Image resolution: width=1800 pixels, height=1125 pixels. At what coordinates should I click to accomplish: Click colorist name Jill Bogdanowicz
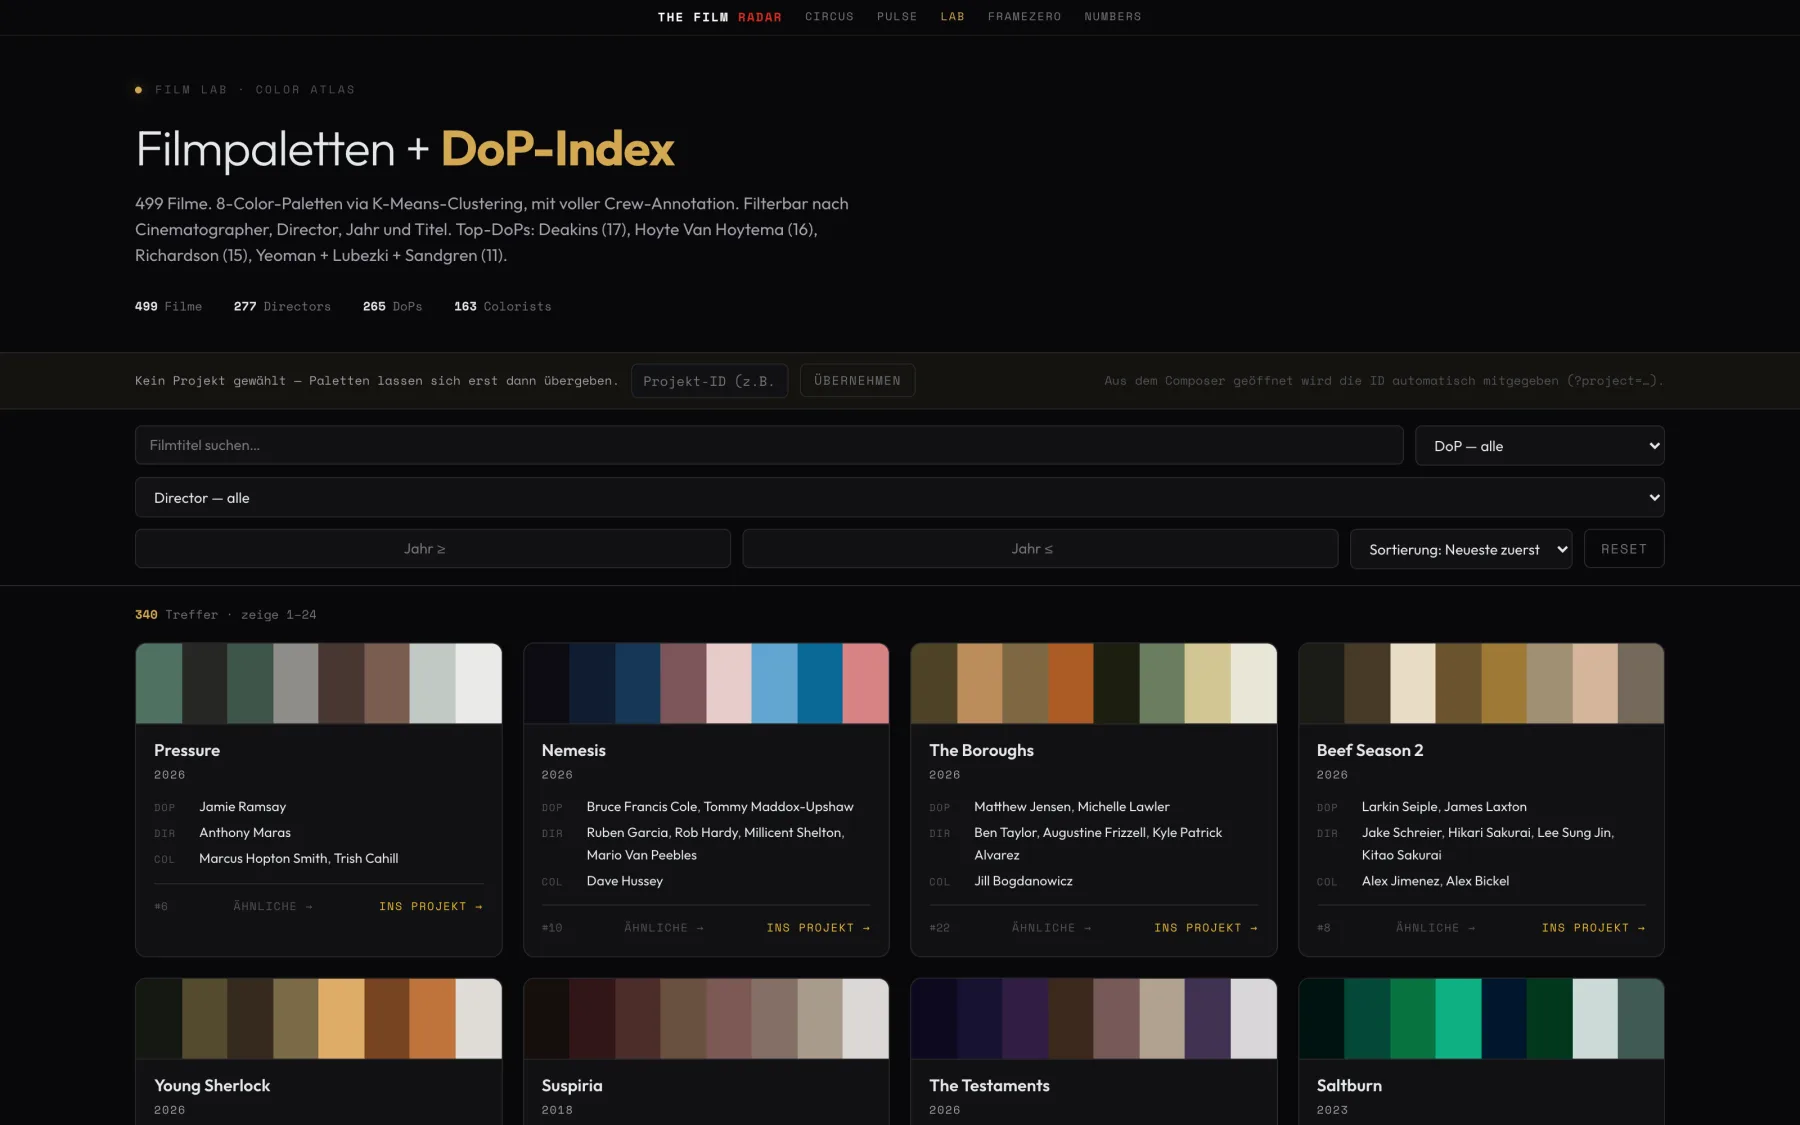1023,881
